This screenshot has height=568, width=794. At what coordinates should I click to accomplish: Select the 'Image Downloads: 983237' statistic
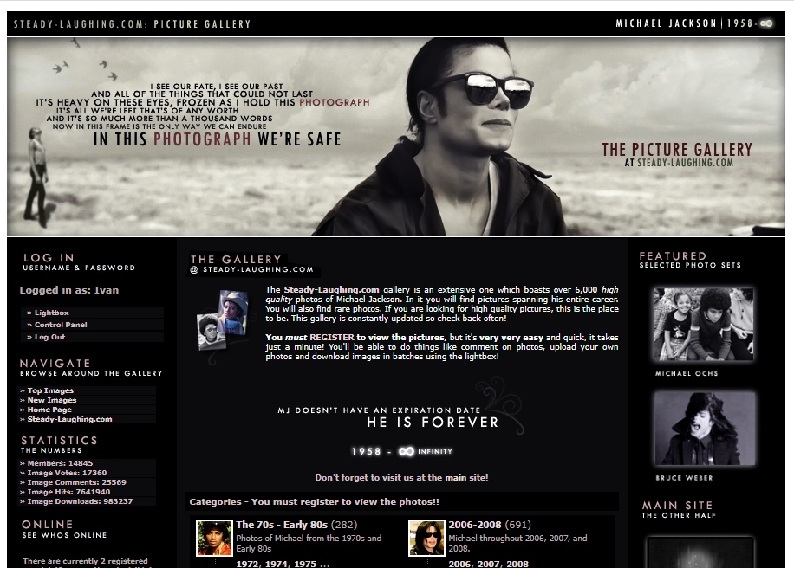(x=80, y=501)
